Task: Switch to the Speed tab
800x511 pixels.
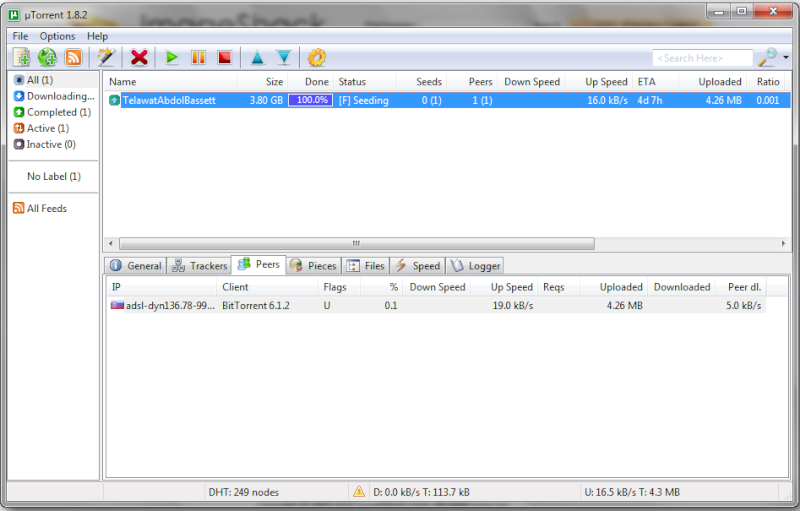Action: [418, 266]
